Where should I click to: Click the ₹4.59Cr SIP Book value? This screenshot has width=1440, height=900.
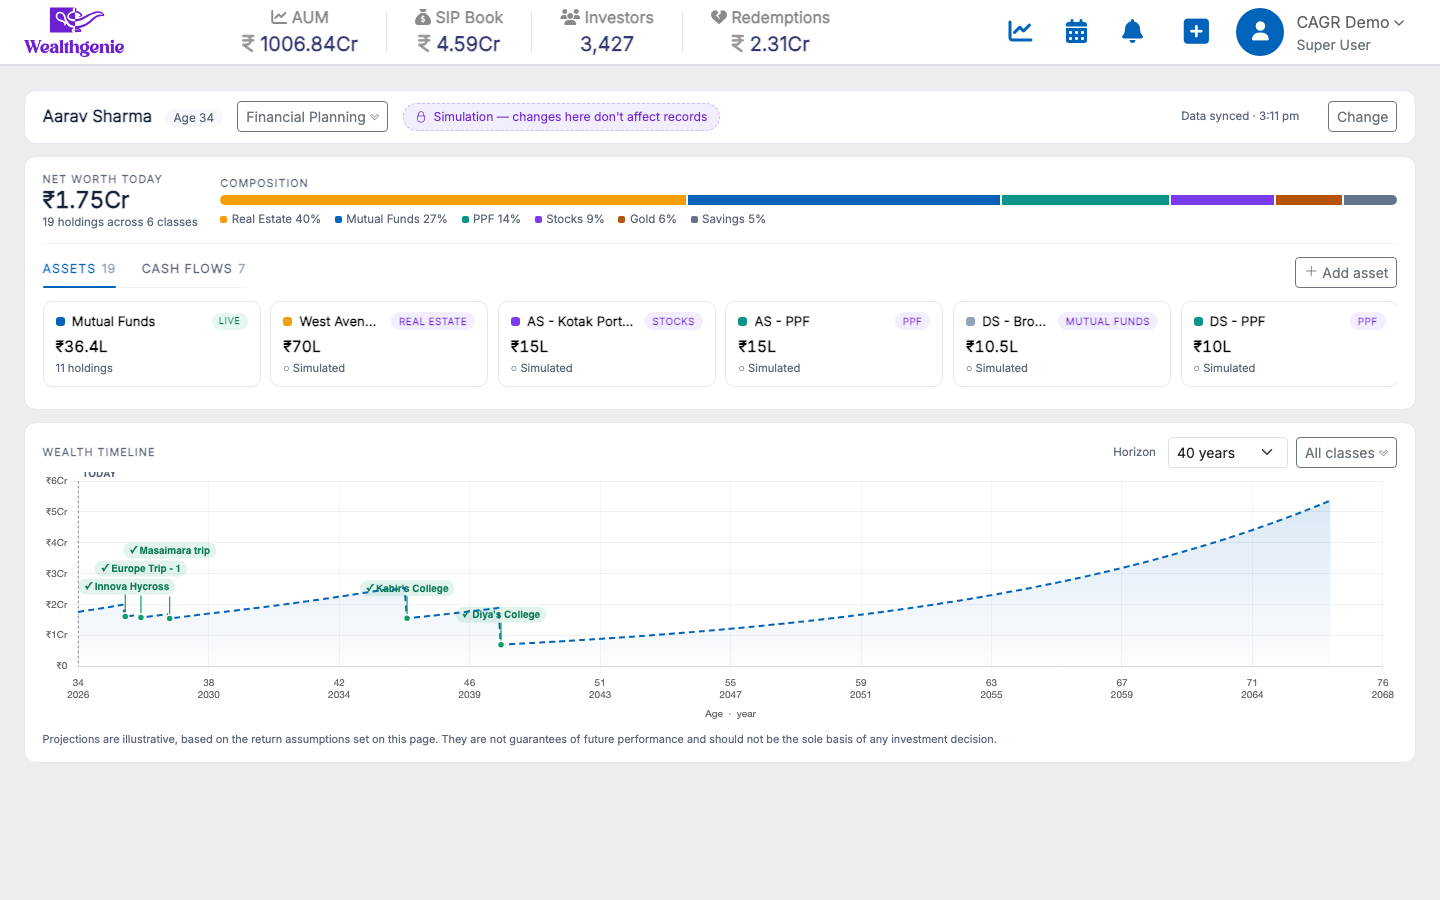(x=459, y=44)
